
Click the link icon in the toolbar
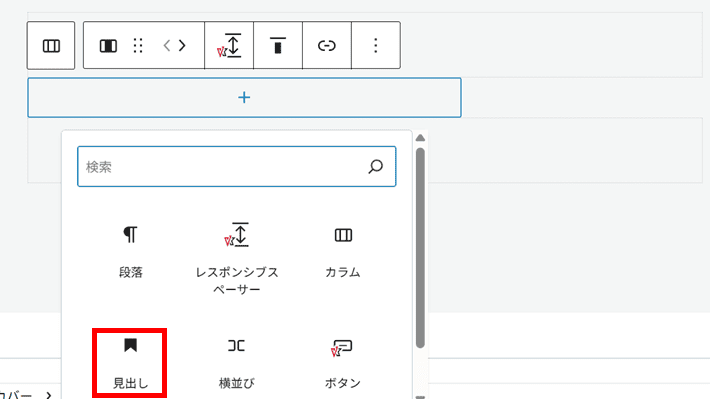pyautogui.click(x=327, y=46)
